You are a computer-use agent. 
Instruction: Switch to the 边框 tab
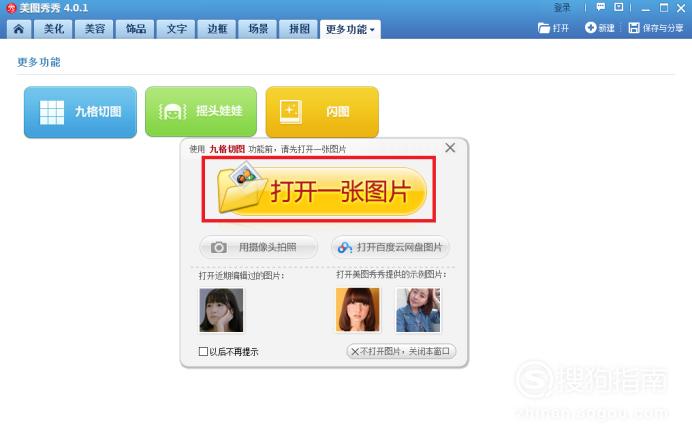[217, 29]
